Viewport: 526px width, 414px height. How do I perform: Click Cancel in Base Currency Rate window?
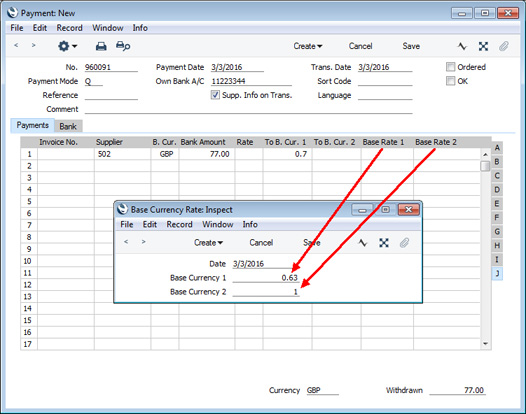[261, 243]
